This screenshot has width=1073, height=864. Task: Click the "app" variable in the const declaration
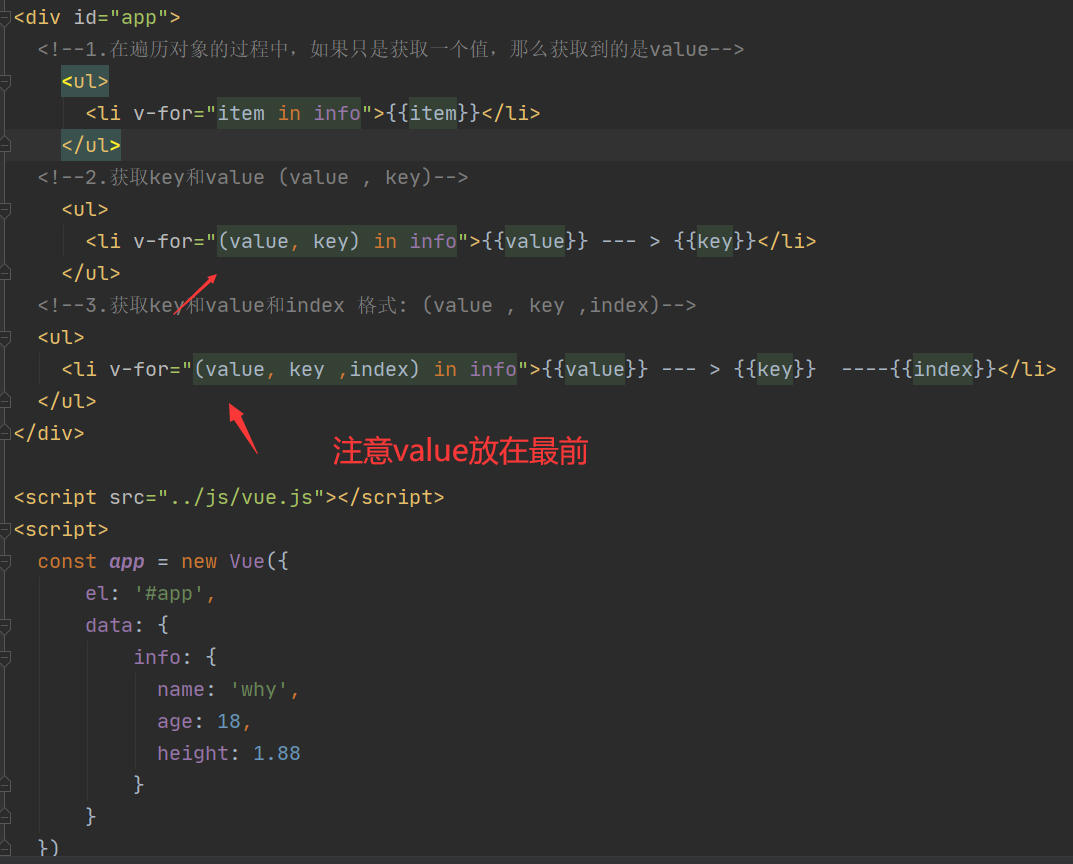pyautogui.click(x=127, y=562)
